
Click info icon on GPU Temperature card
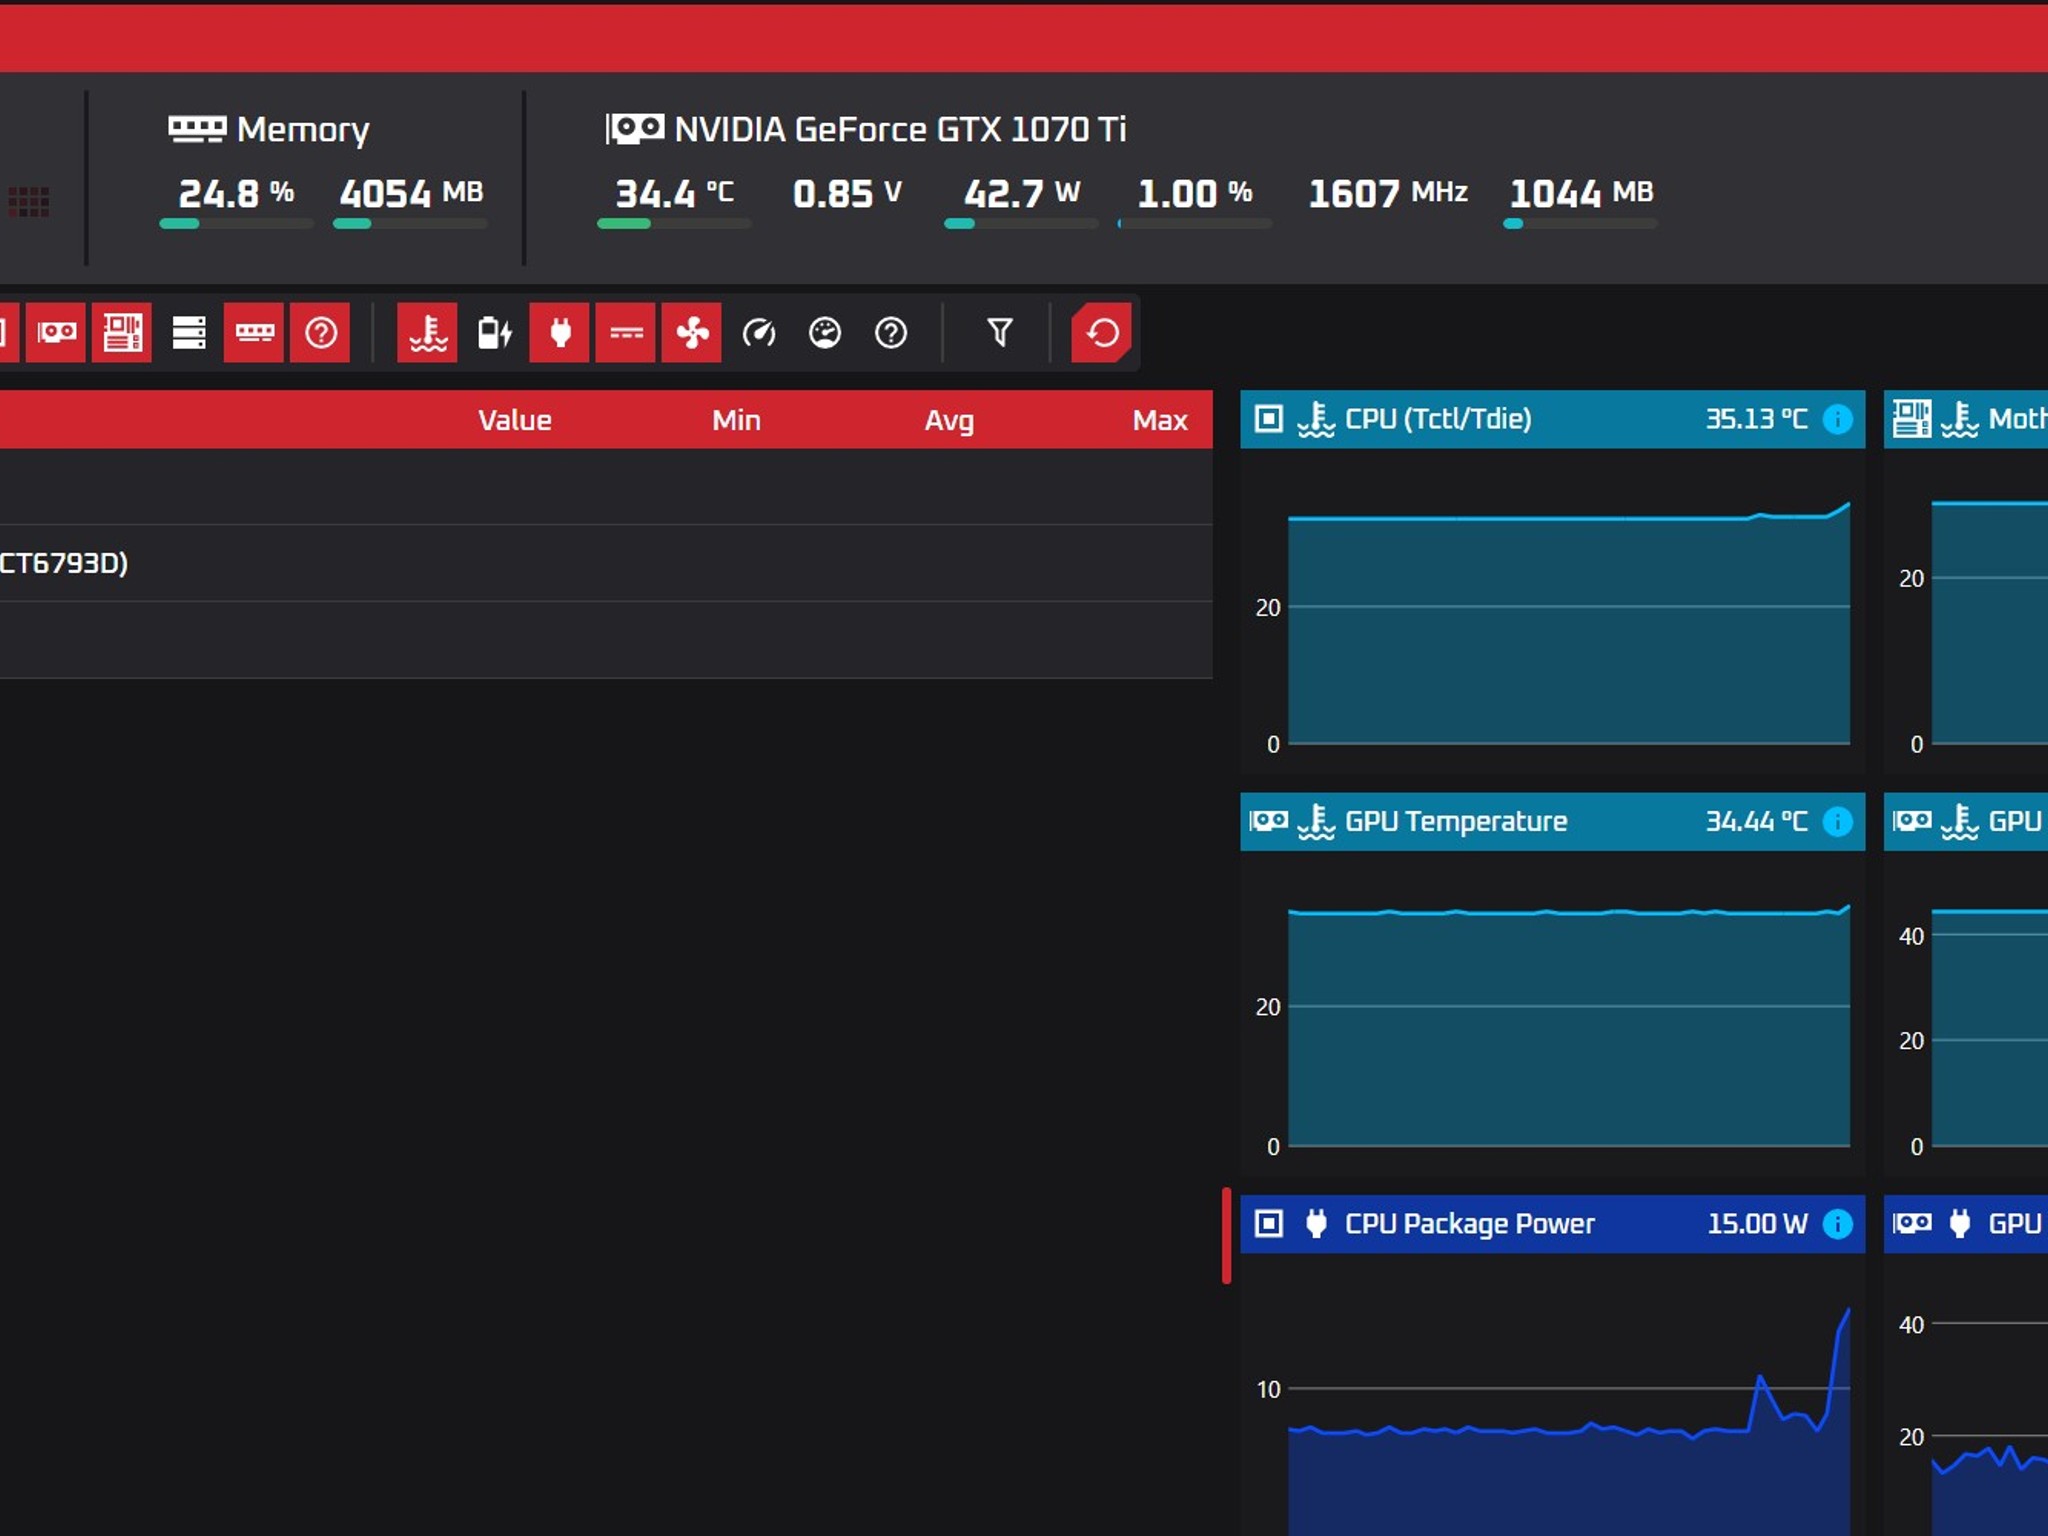(1837, 822)
